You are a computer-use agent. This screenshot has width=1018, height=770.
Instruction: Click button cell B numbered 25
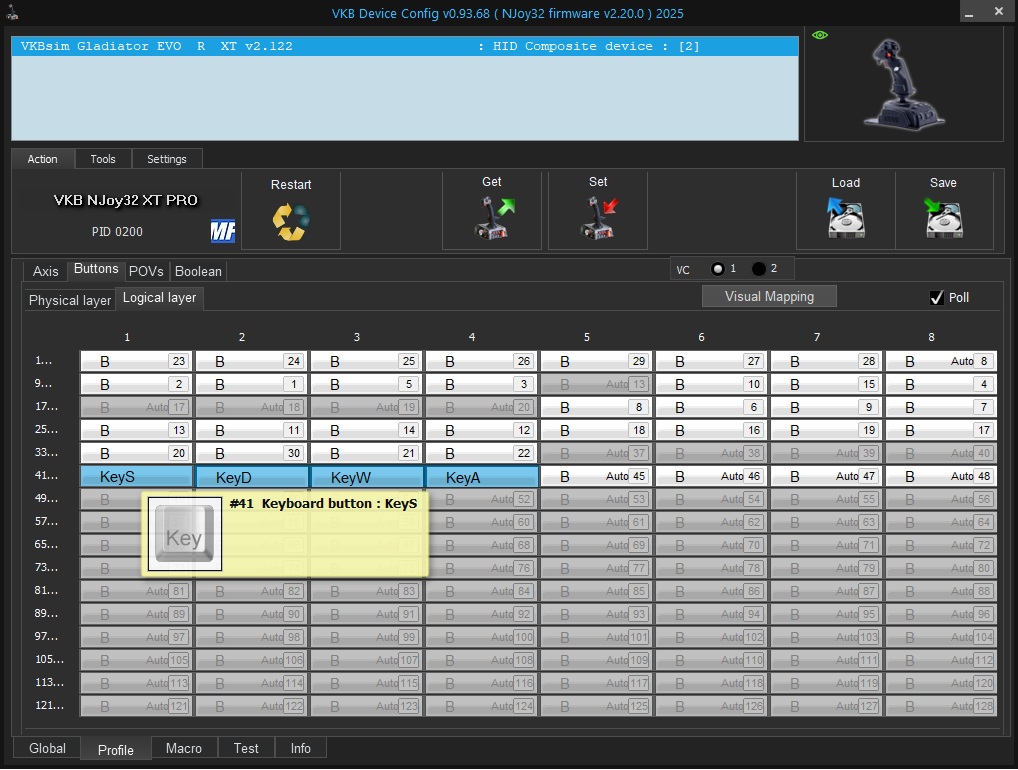367,361
